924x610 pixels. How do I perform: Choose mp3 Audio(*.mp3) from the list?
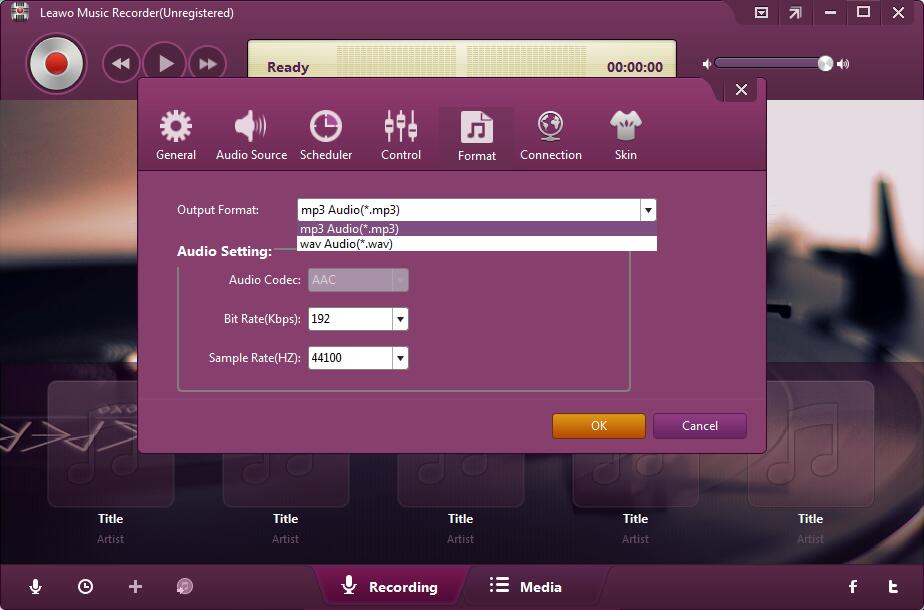[477, 229]
